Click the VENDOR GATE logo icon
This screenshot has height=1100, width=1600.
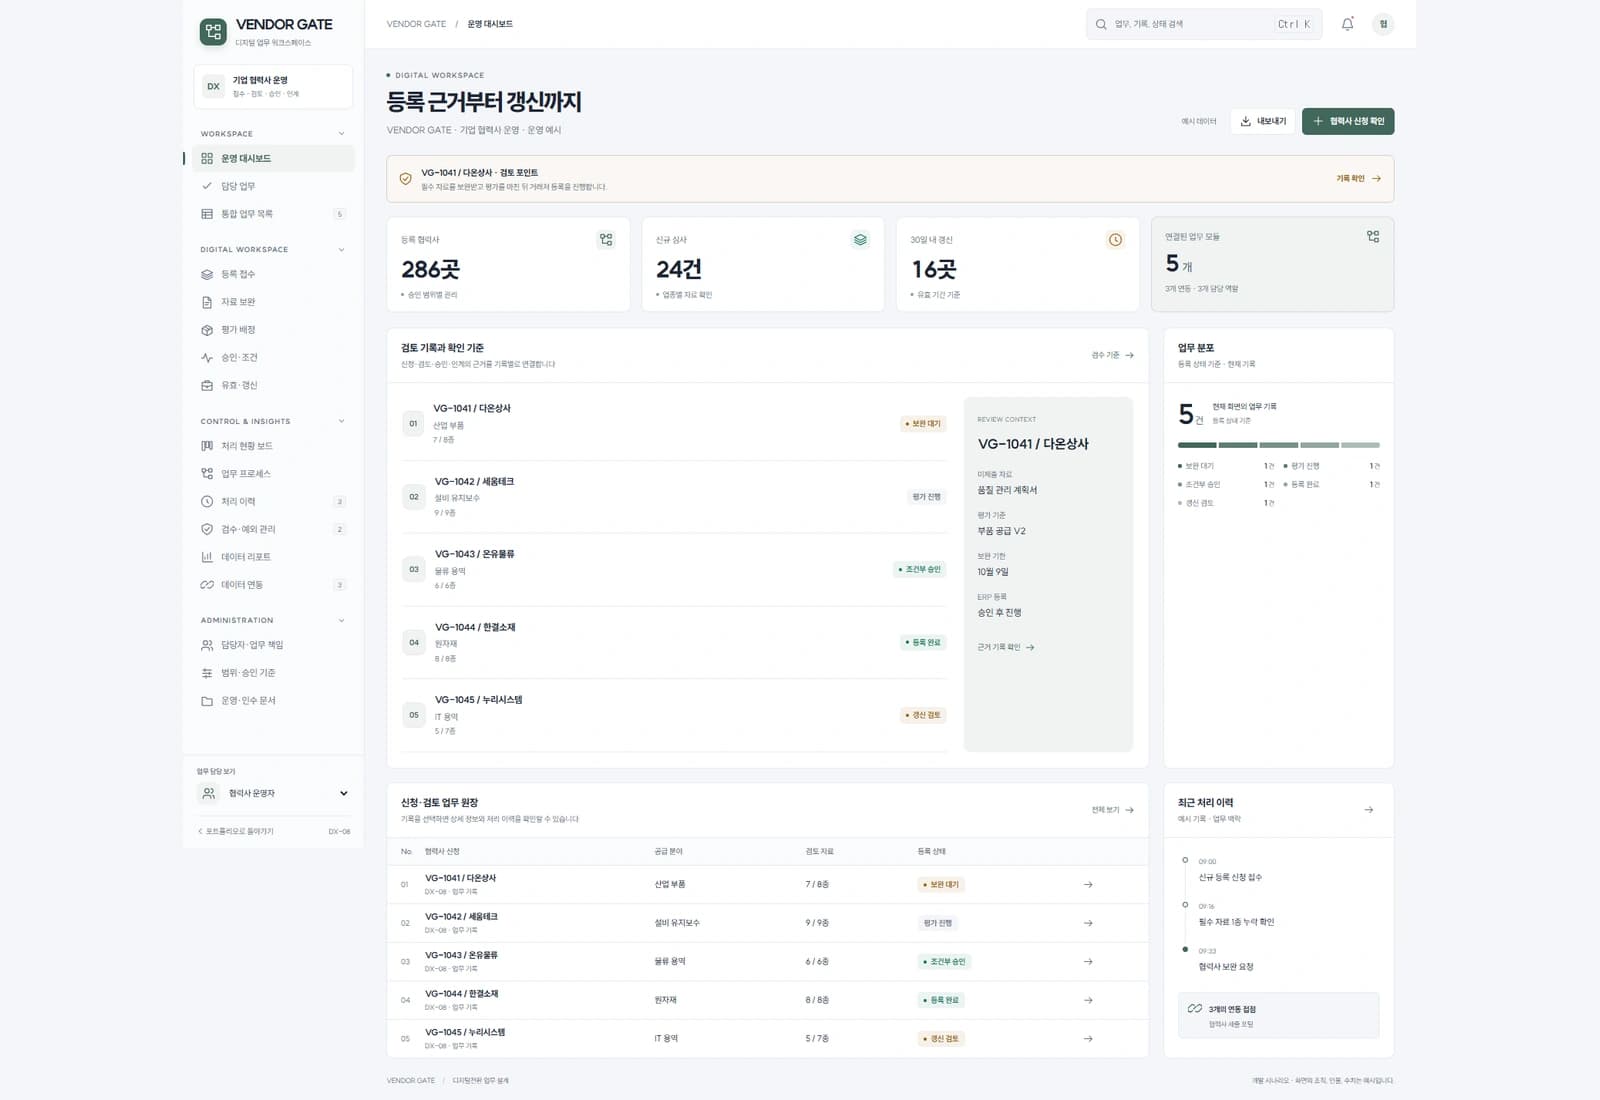click(213, 32)
